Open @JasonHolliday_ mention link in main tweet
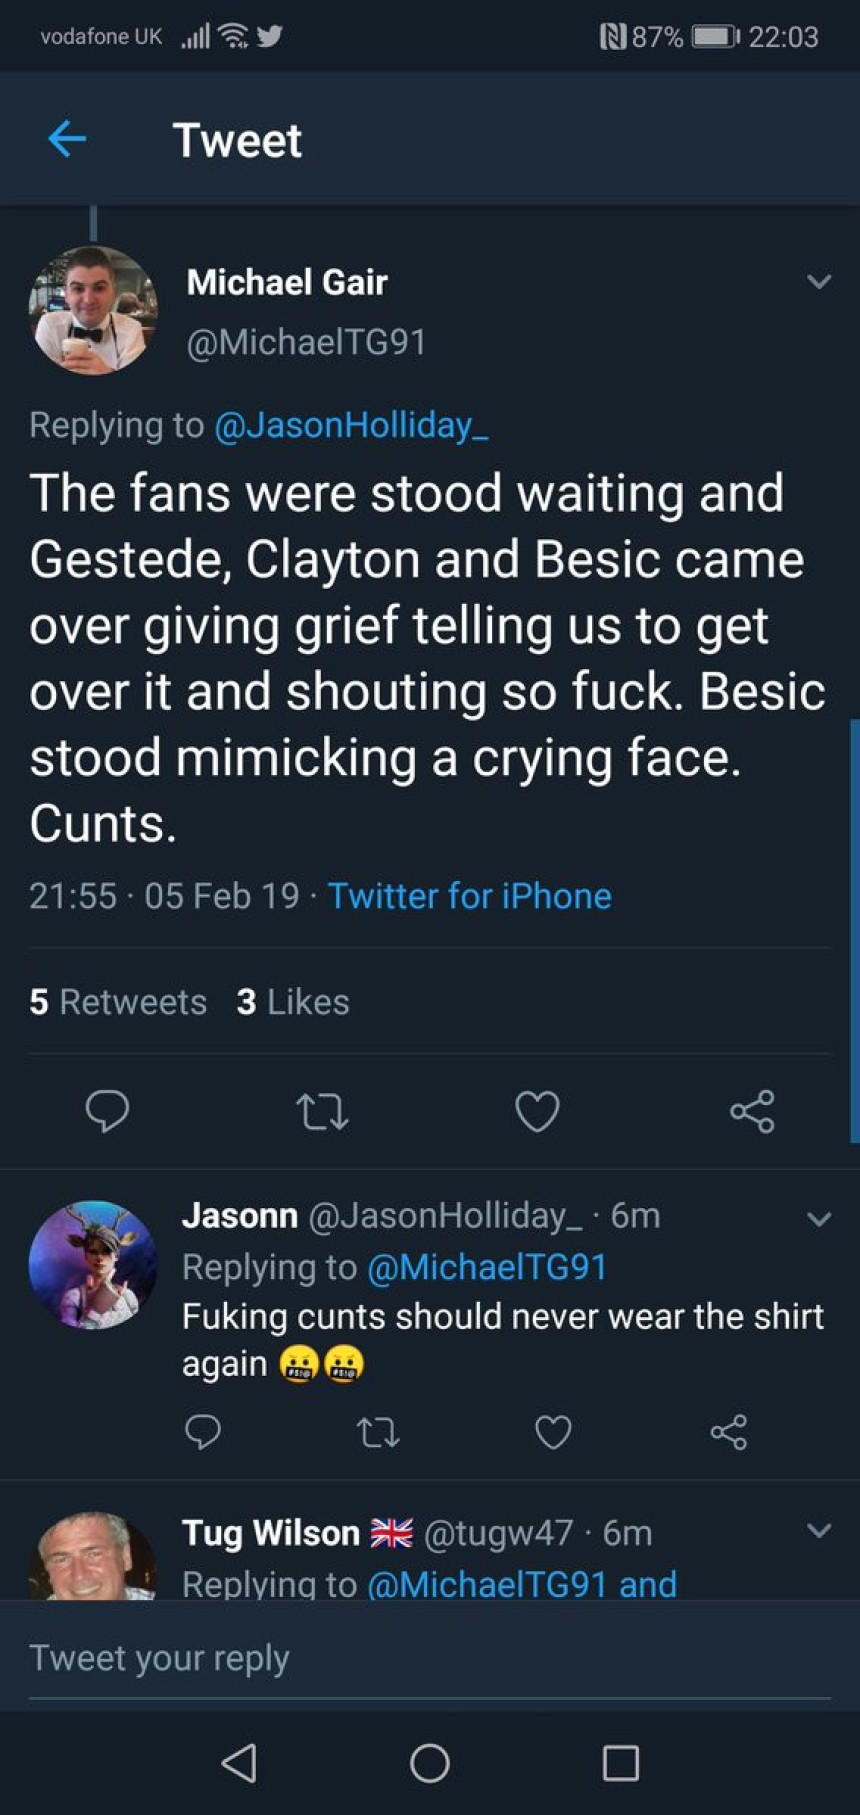Screen dimensions: 860x1815 pos(351,425)
